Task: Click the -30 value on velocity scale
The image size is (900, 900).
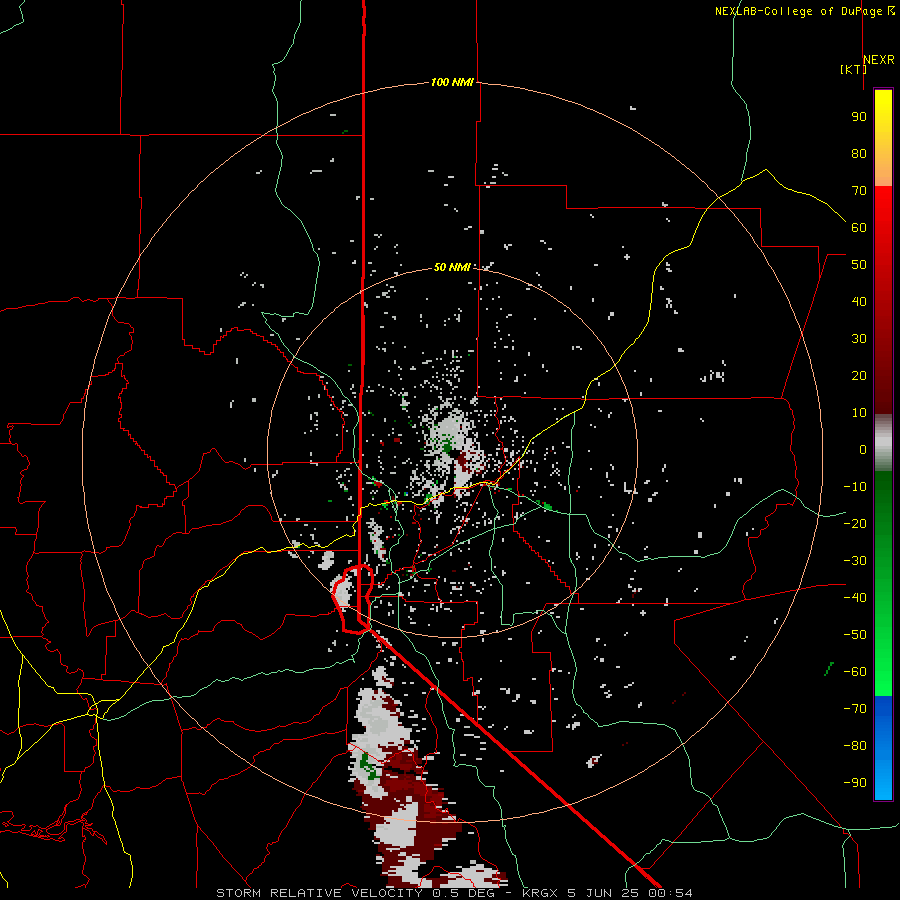Action: point(855,561)
